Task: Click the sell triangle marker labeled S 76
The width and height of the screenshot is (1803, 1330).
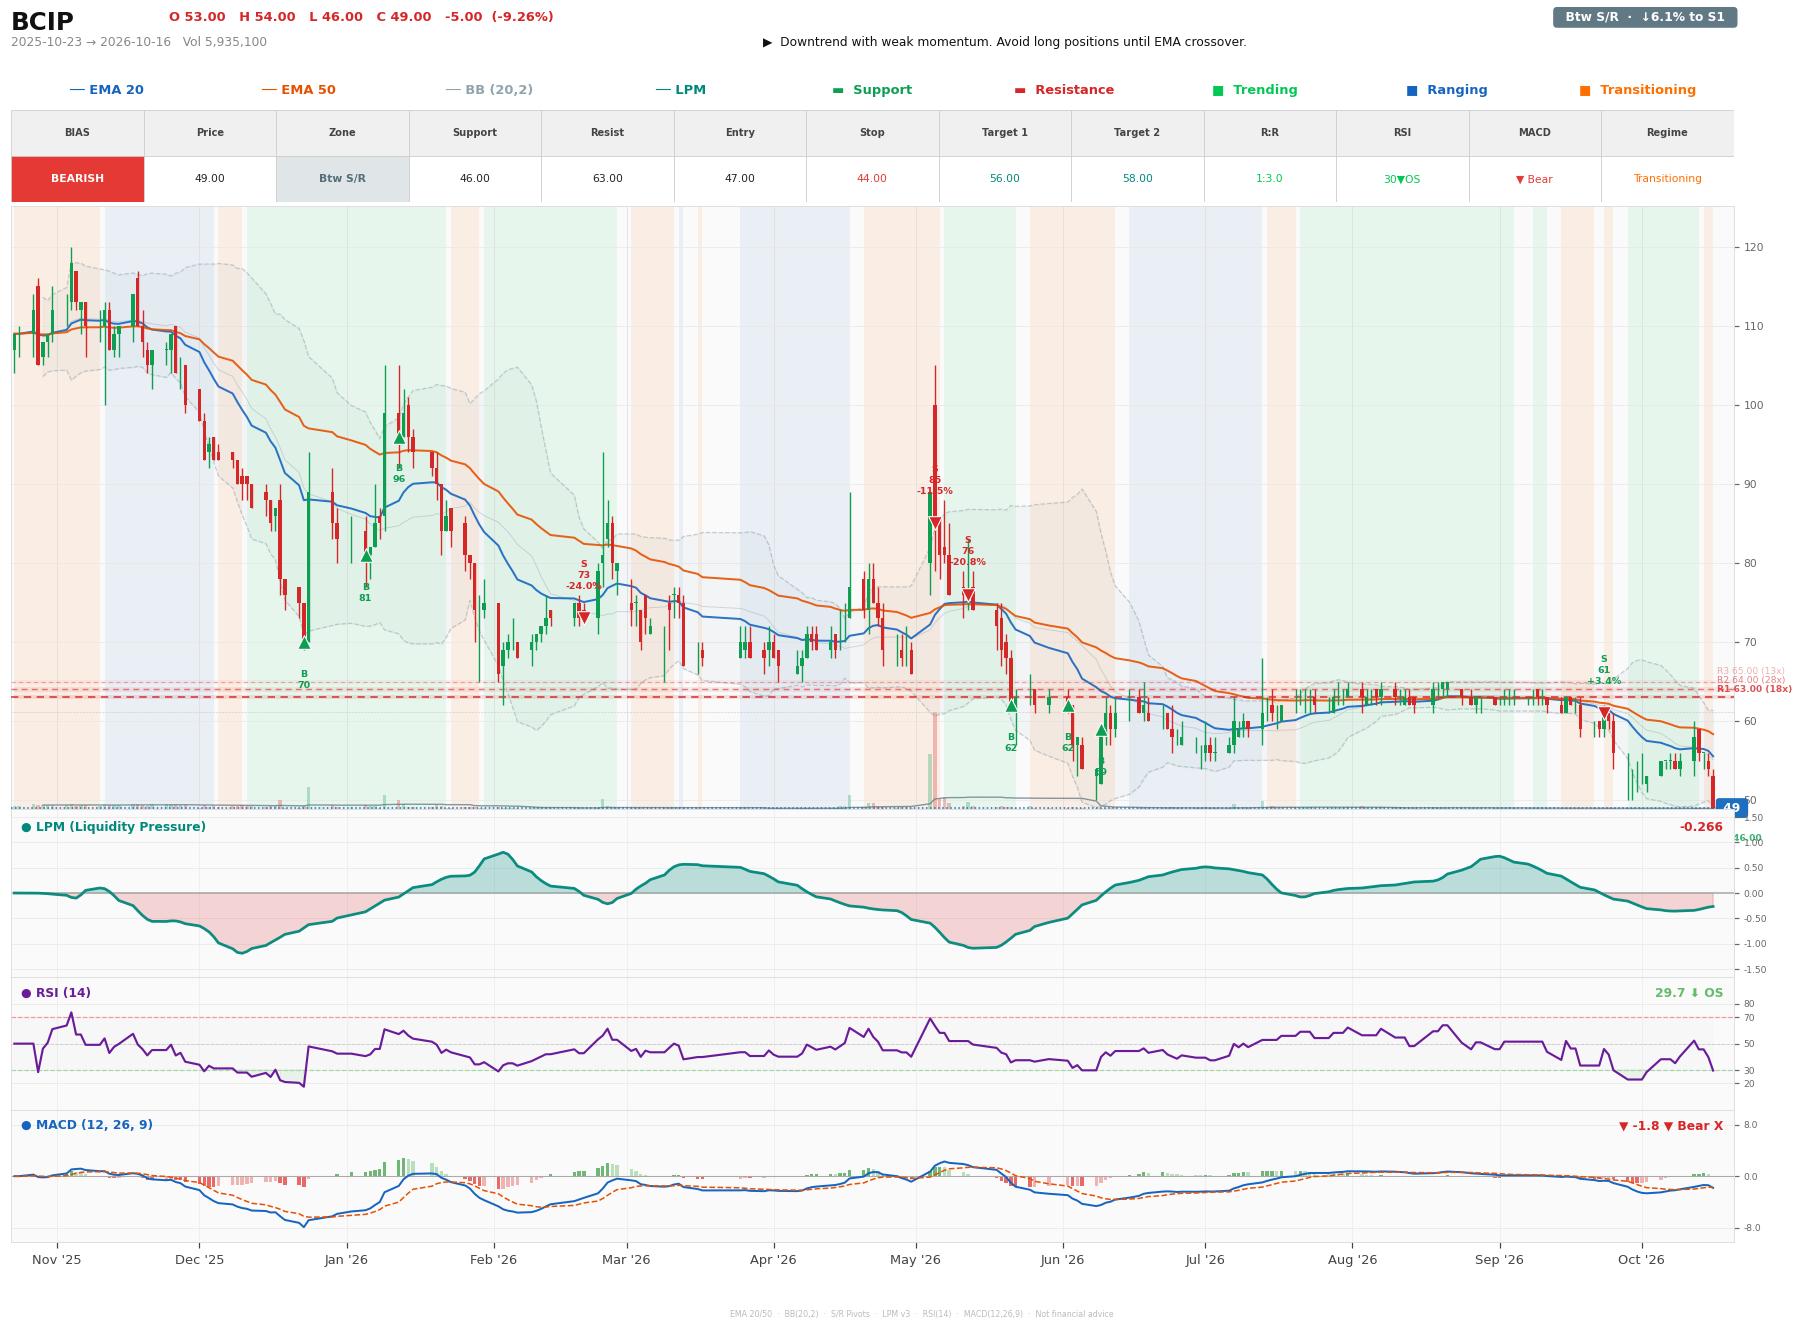Action: (x=968, y=596)
